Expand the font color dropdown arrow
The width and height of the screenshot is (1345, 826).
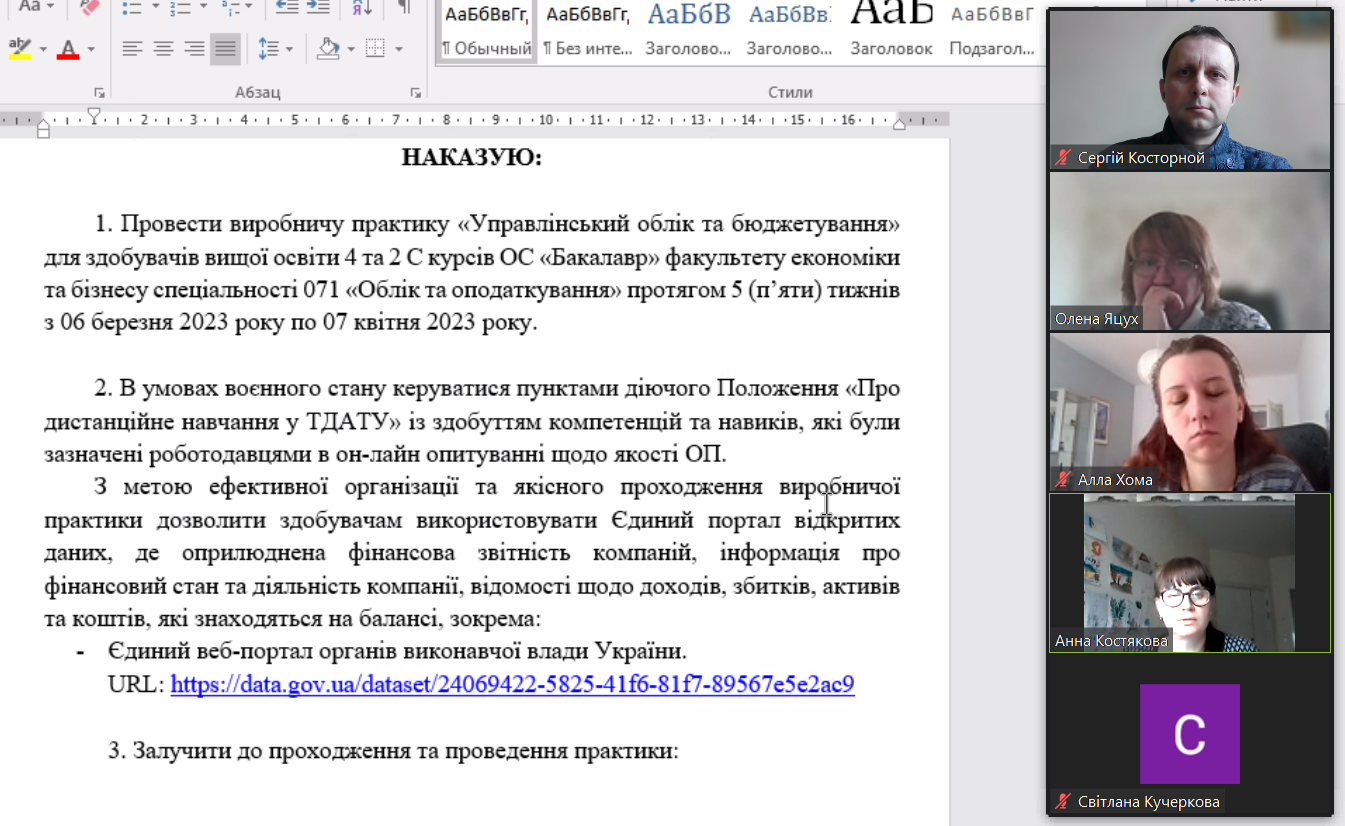91,49
